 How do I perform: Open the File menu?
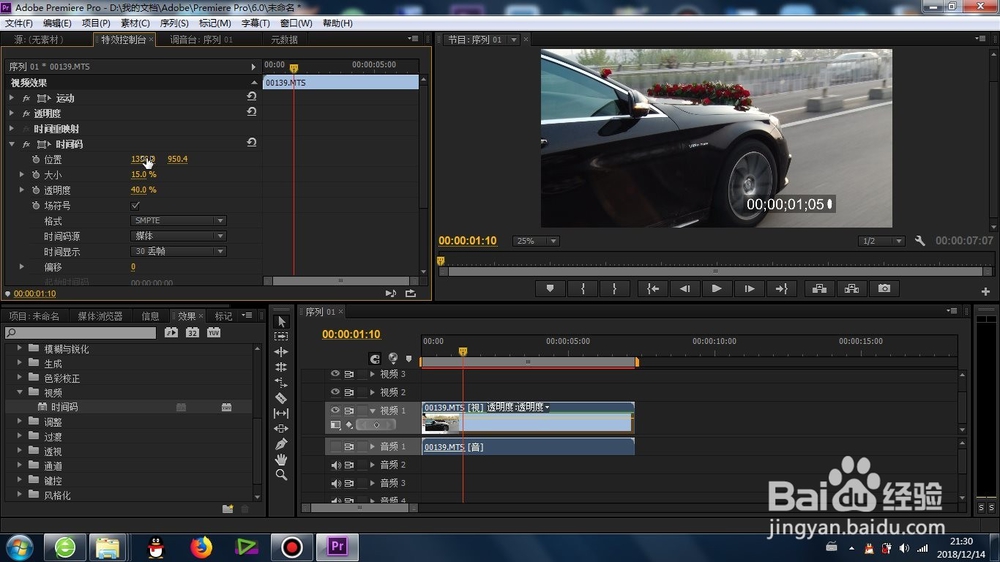tap(18, 23)
